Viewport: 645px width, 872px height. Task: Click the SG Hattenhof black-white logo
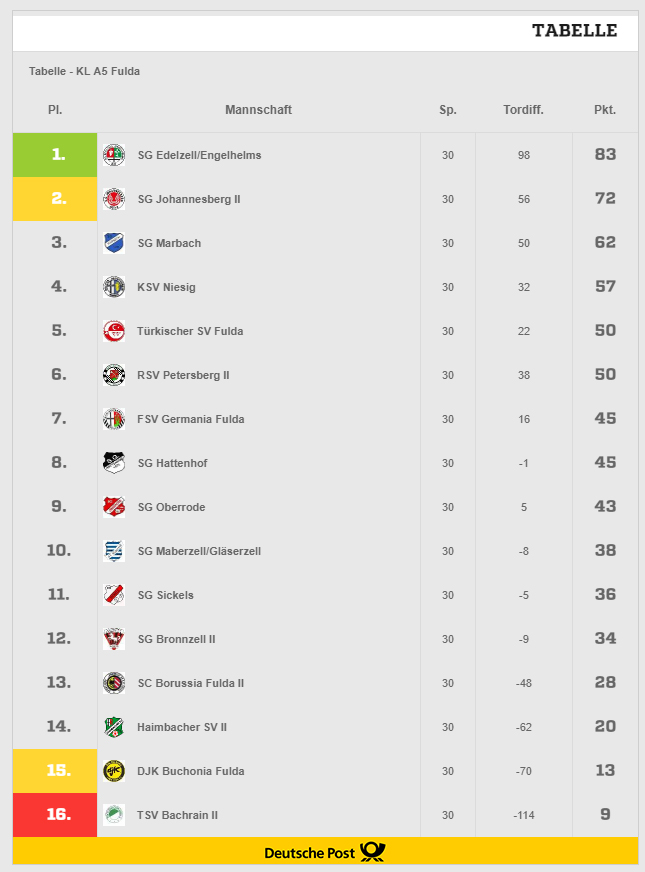[114, 463]
